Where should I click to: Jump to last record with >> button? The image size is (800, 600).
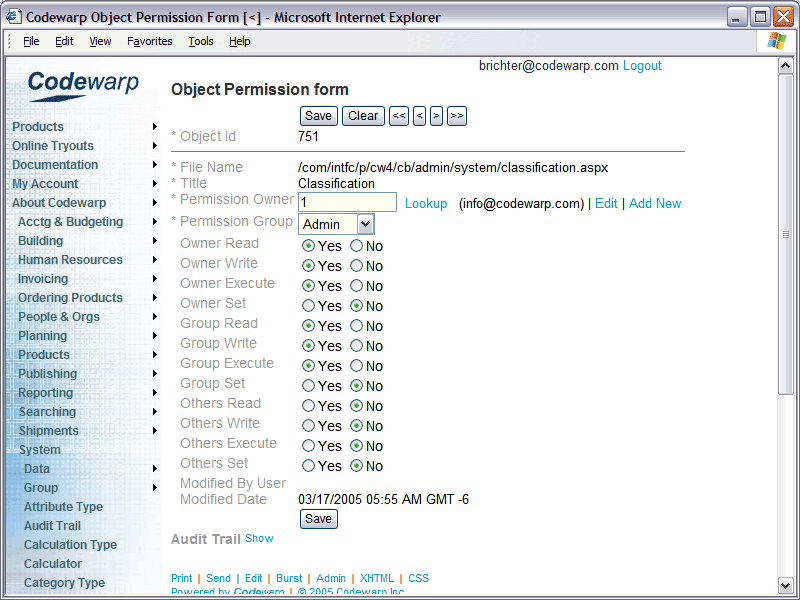[x=457, y=116]
